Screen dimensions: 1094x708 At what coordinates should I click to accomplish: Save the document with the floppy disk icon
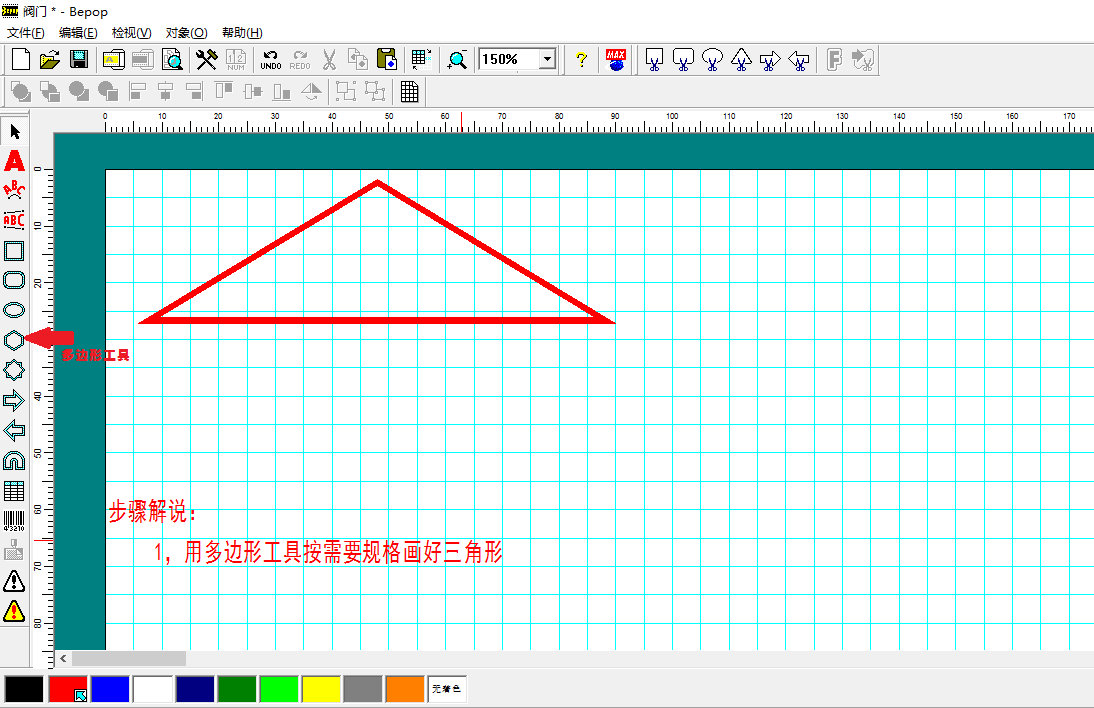[x=79, y=60]
